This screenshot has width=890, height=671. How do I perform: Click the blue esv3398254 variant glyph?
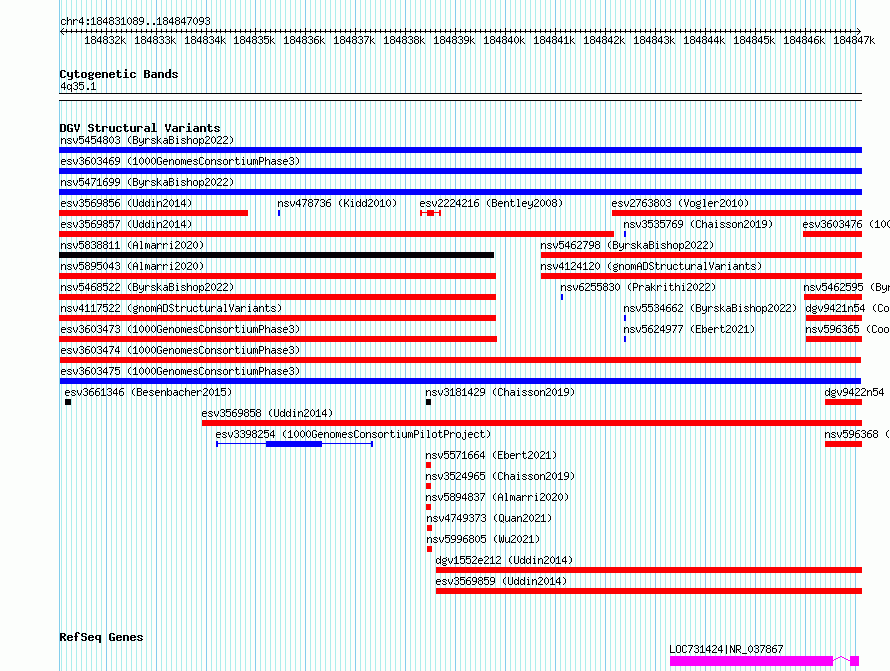pos(294,444)
